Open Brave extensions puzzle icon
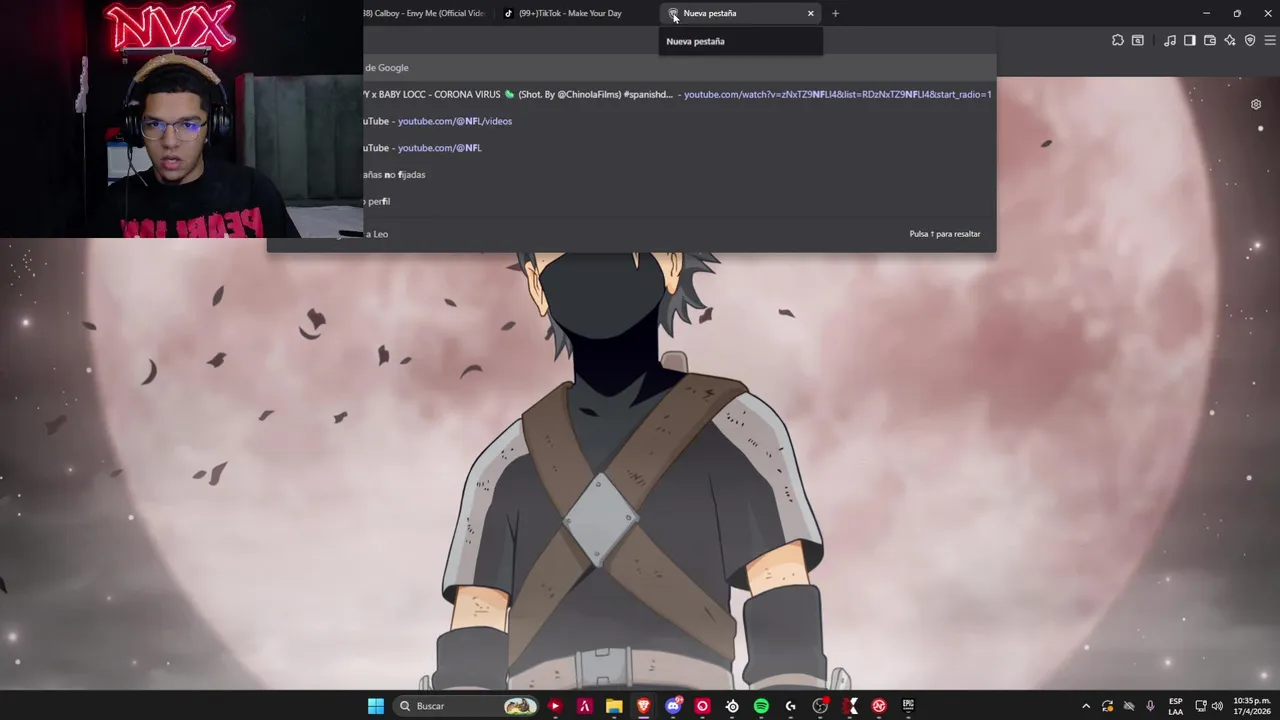The height and width of the screenshot is (720, 1280). click(x=1118, y=40)
